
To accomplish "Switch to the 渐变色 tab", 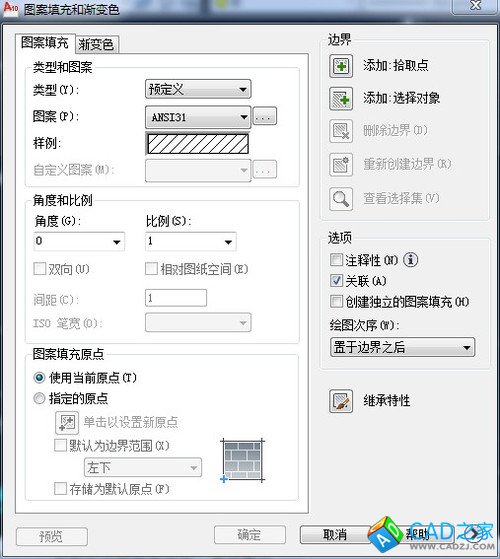I will pos(96,45).
